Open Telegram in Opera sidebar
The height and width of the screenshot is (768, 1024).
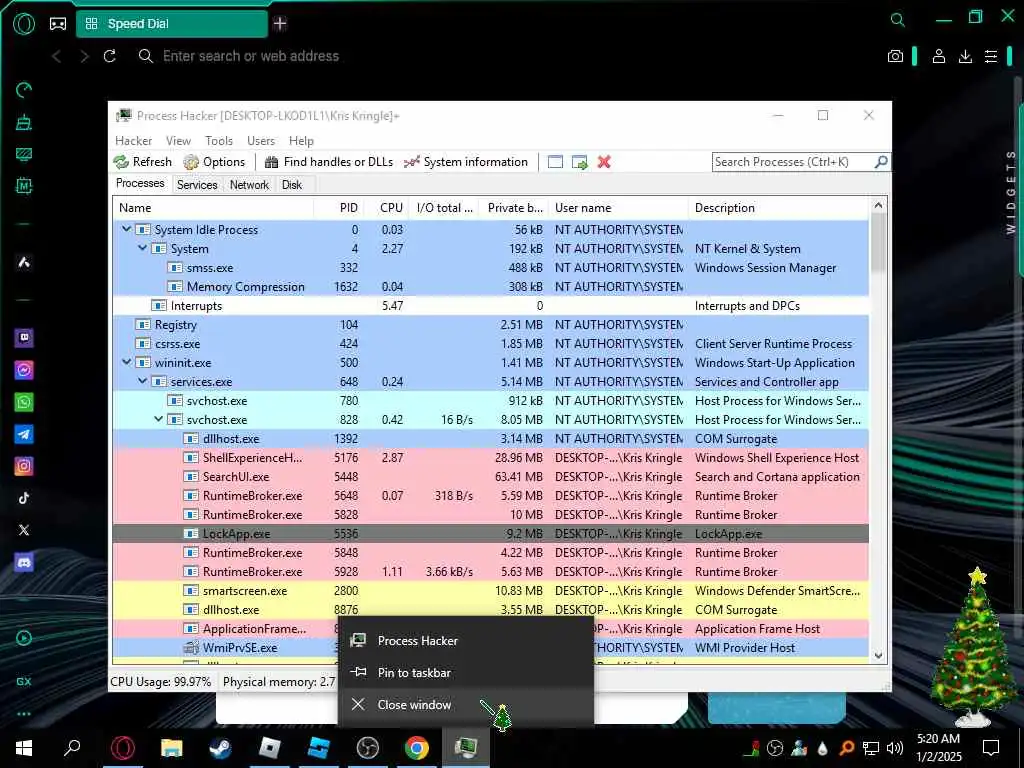point(24,434)
